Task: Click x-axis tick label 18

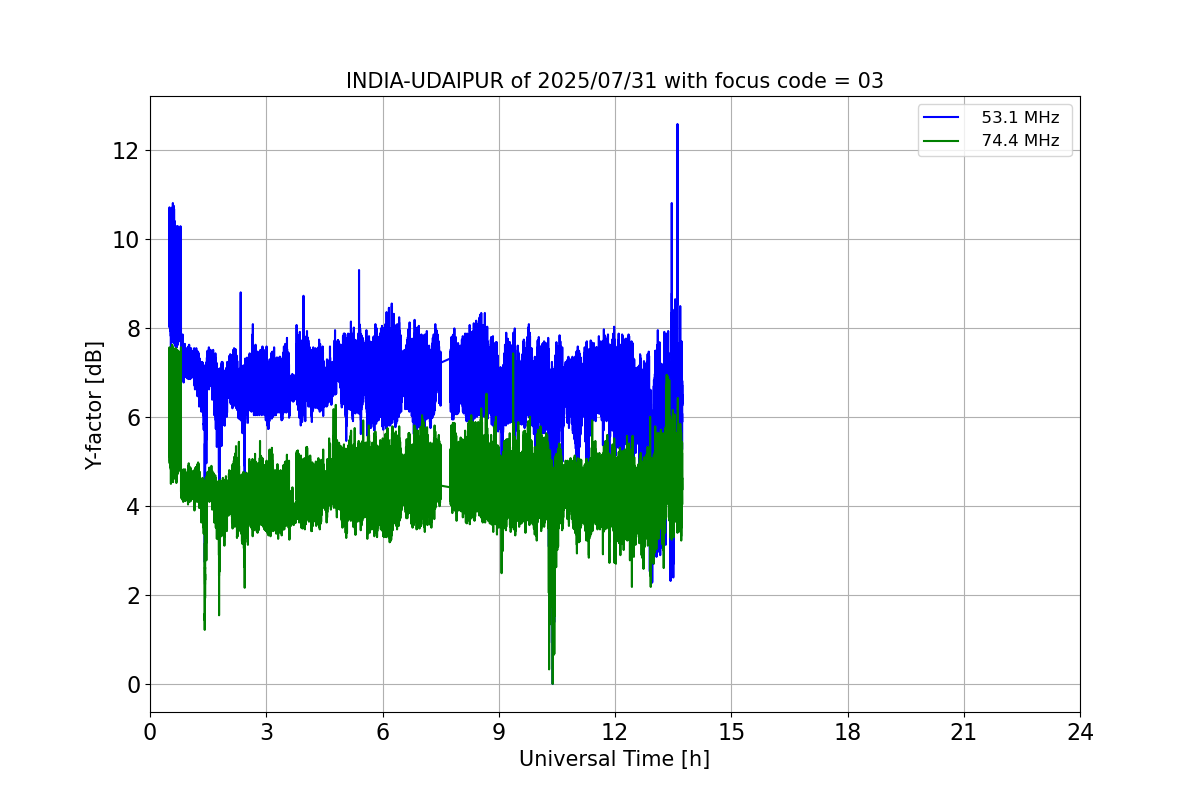Action: [848, 732]
